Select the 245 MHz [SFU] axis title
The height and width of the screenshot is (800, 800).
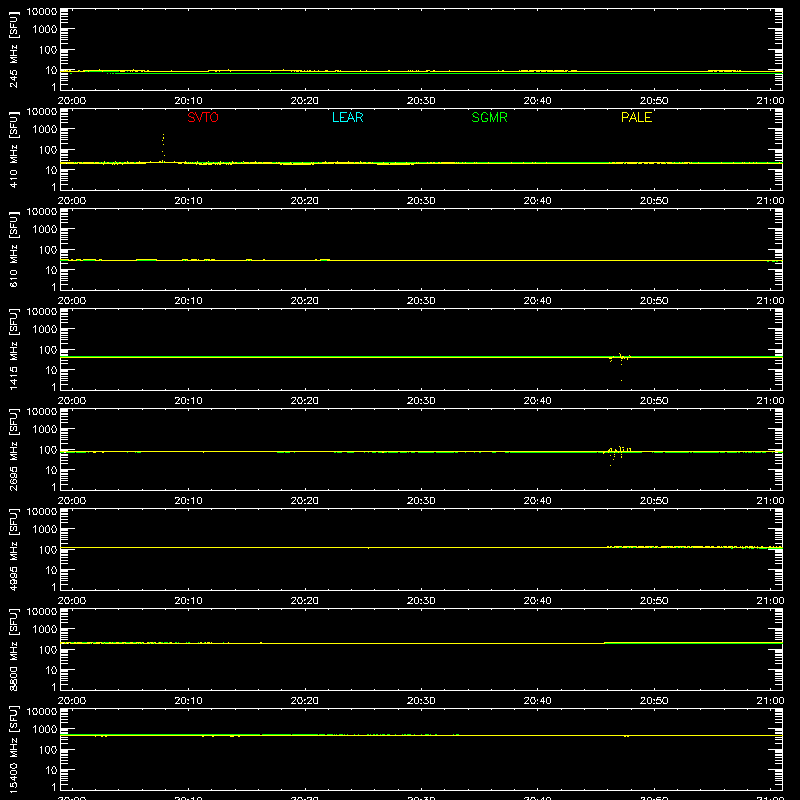[13, 49]
